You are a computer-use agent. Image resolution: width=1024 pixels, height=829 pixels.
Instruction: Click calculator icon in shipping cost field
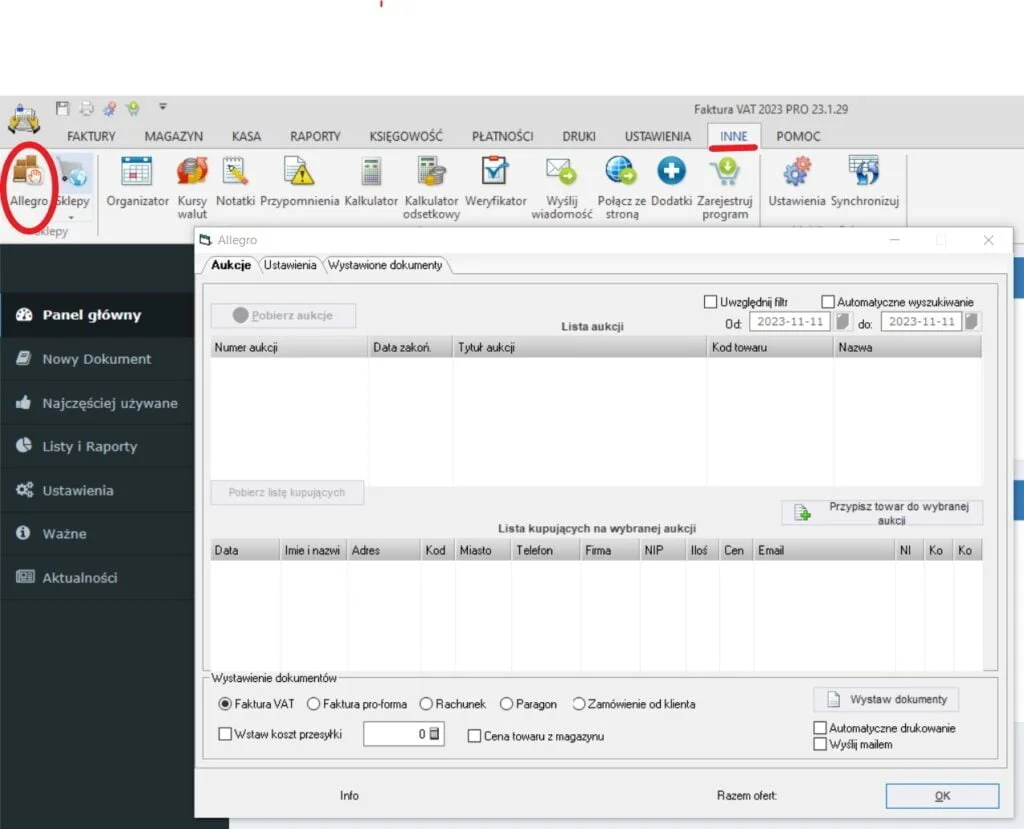coord(434,734)
